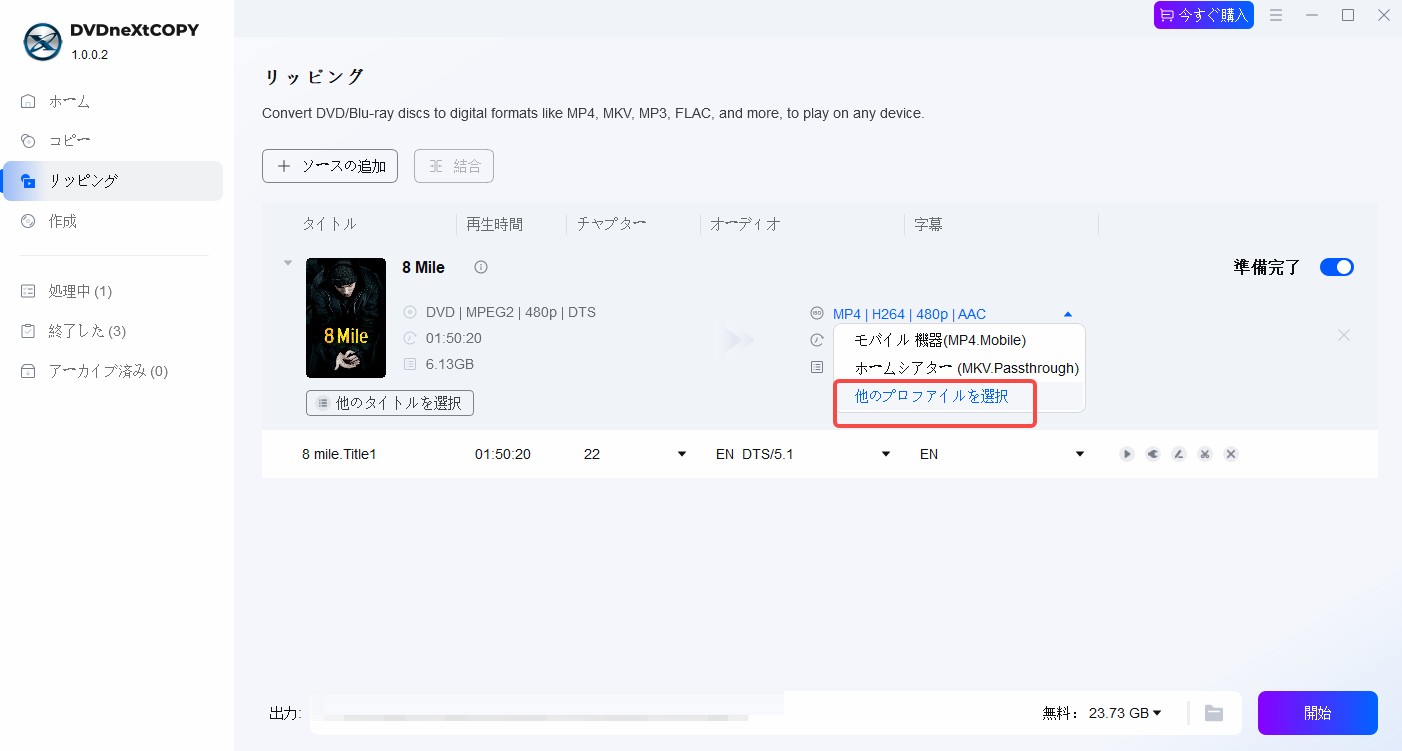This screenshot has height=751, width=1402.
Task: Open the hamburger menu in title bar
Action: coord(1276,15)
